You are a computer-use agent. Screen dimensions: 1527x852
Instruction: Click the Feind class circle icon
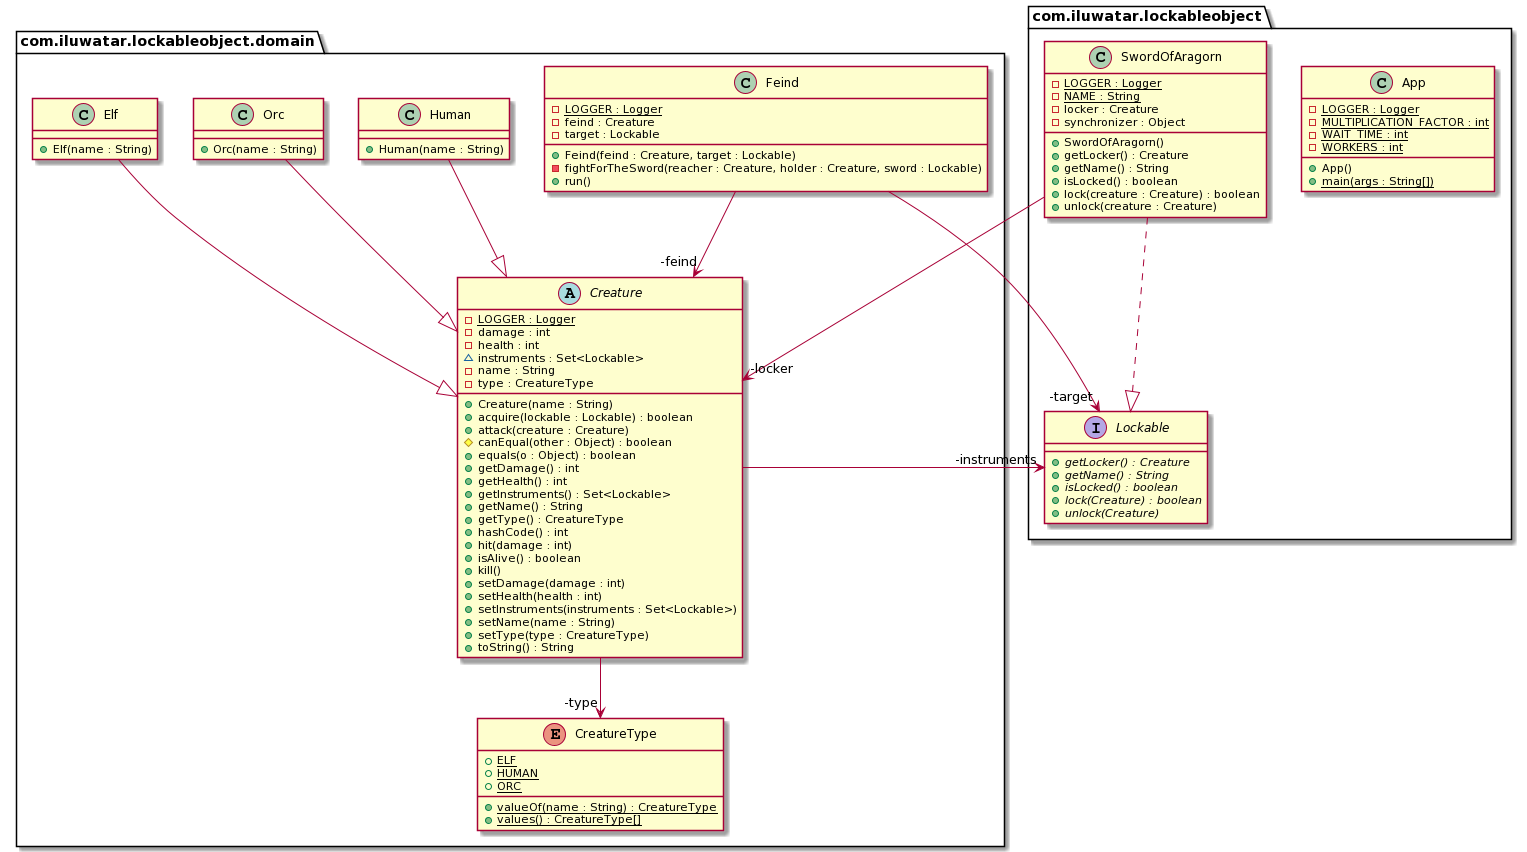point(745,83)
